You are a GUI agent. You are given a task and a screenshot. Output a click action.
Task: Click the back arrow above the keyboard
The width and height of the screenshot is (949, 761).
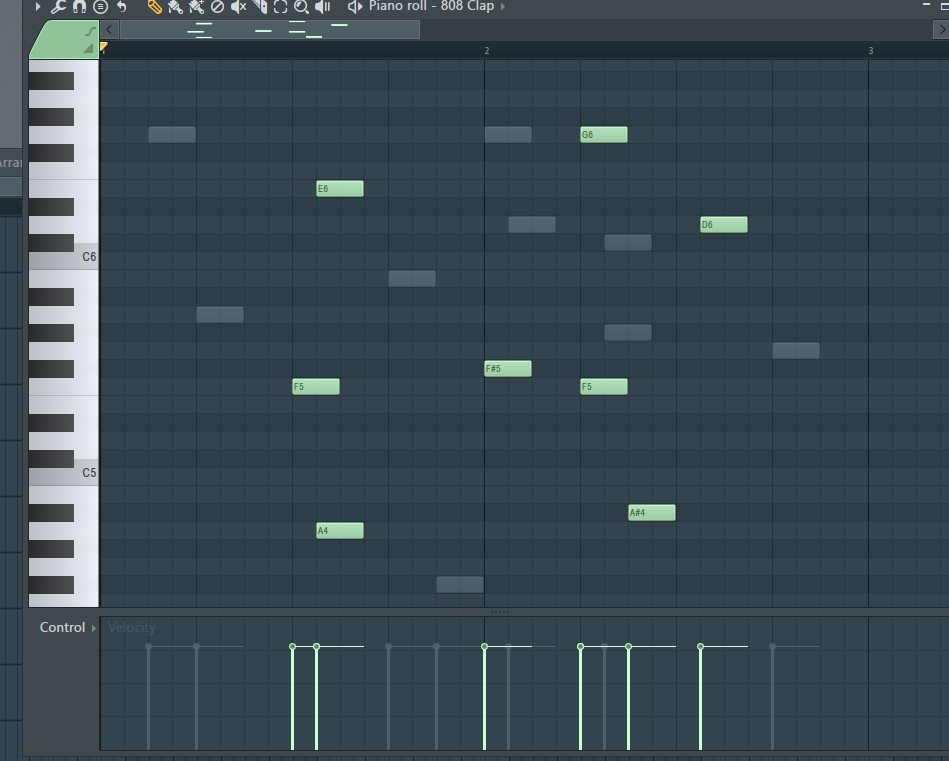pos(109,29)
